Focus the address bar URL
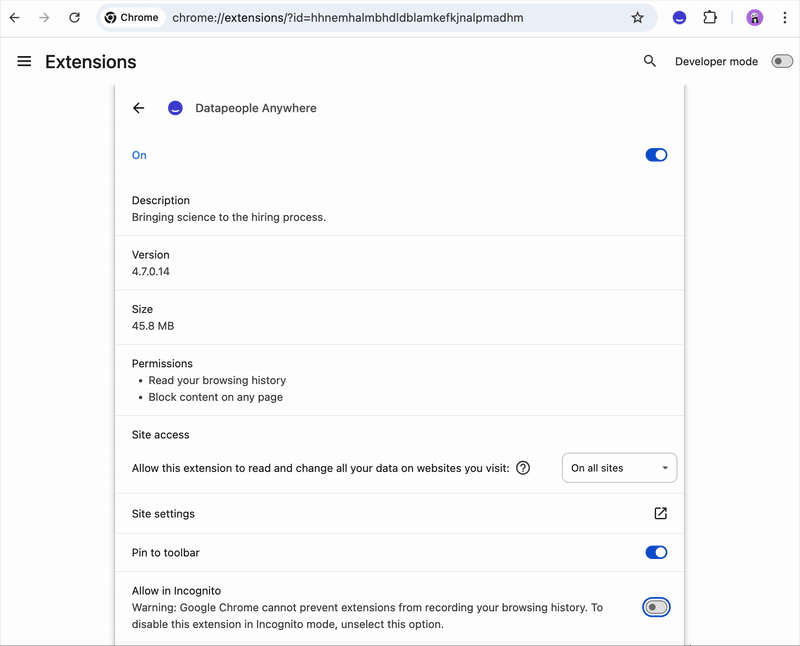This screenshot has width=800, height=646. click(347, 18)
